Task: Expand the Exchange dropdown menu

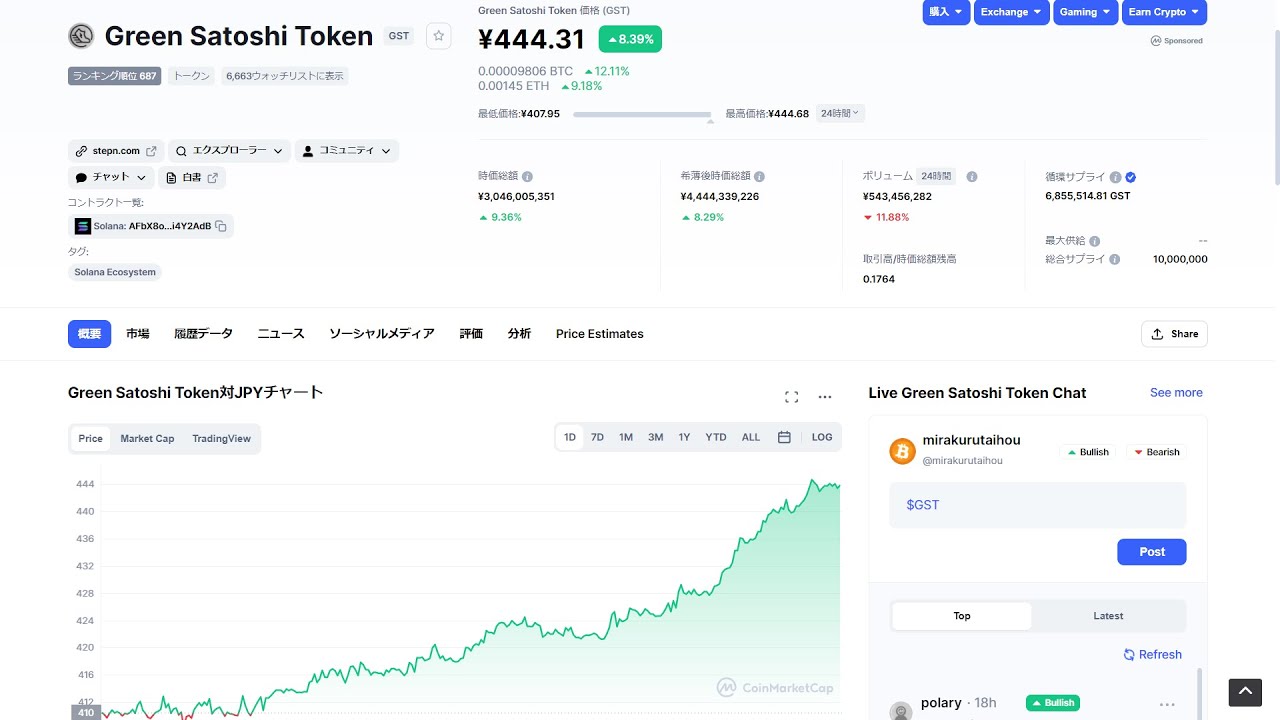Action: [1010, 12]
